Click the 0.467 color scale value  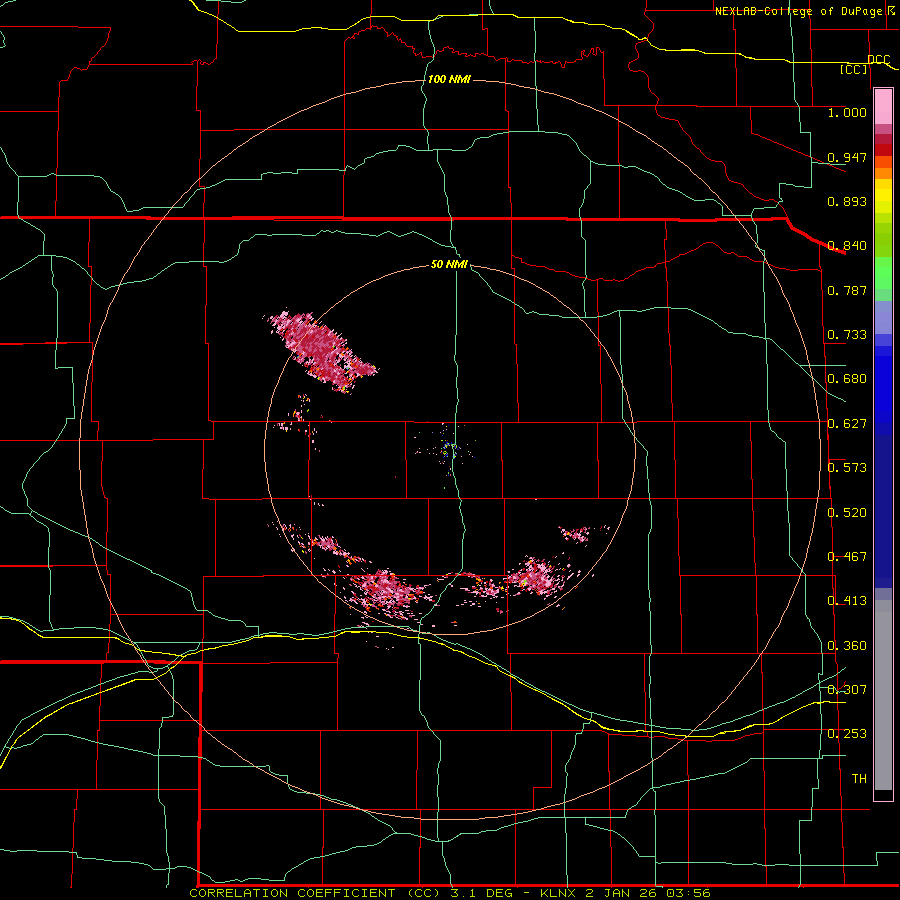point(847,557)
